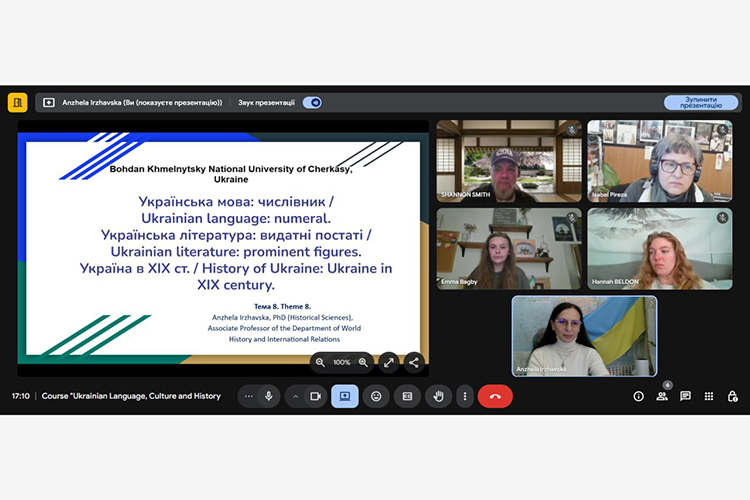Open more options three-dot menu
The image size is (750, 500).
464,396
